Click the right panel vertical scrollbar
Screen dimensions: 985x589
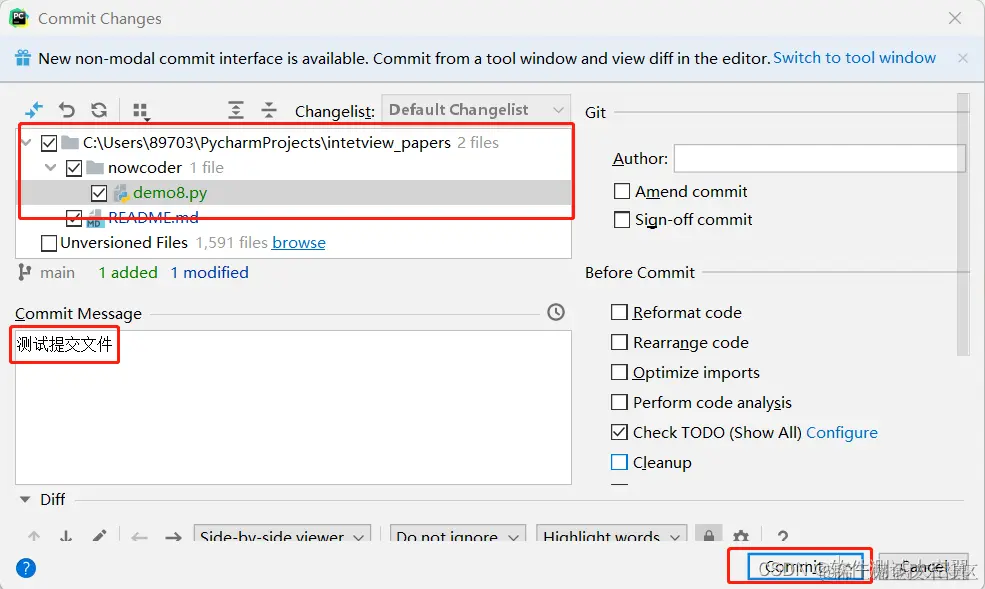[x=963, y=224]
